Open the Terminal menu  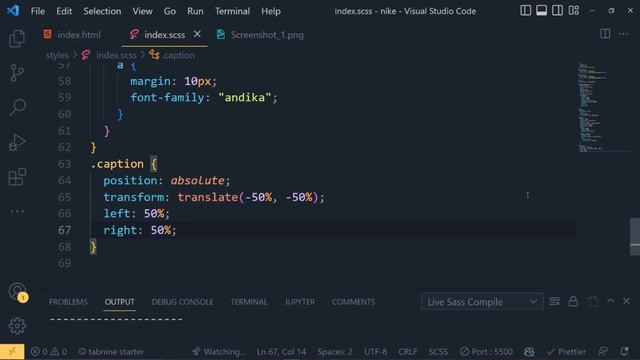pyautogui.click(x=232, y=11)
